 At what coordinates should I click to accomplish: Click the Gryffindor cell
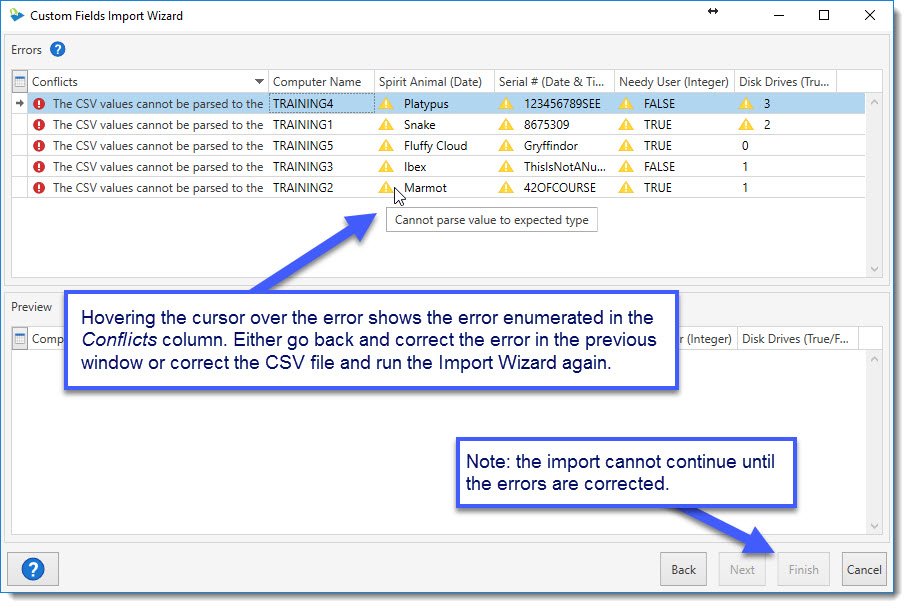554,145
